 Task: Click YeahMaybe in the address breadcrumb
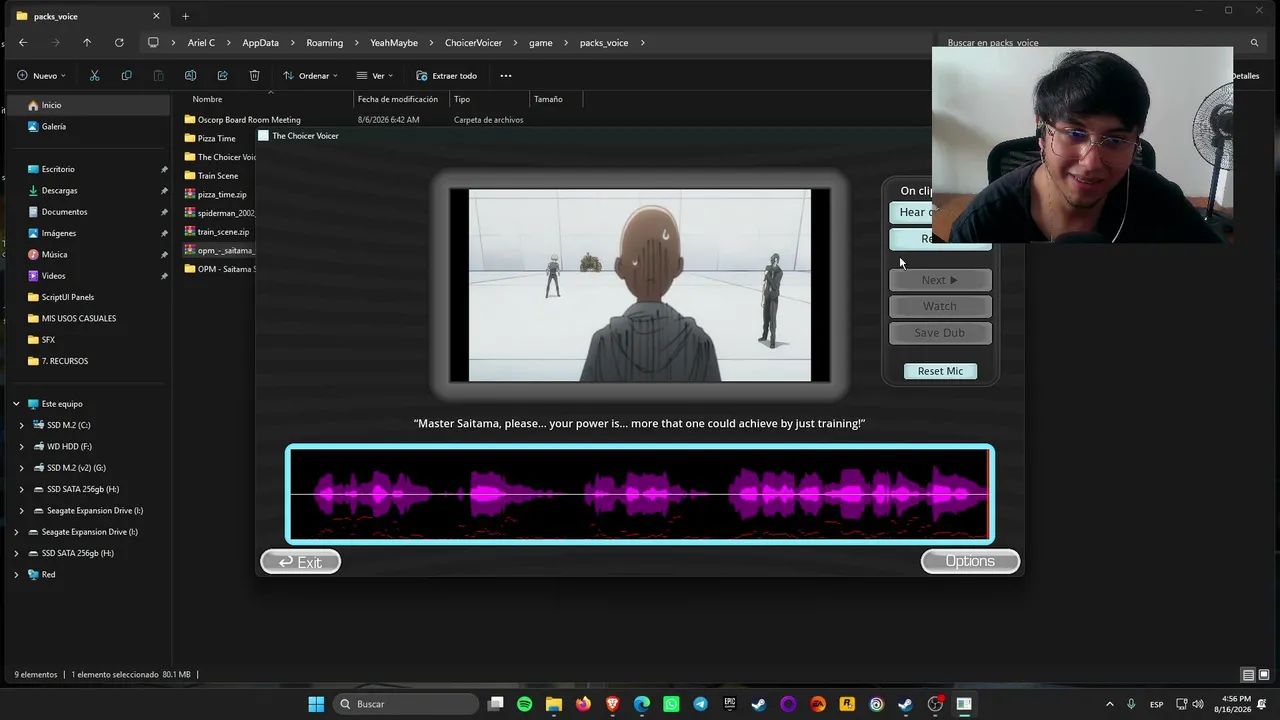(394, 43)
